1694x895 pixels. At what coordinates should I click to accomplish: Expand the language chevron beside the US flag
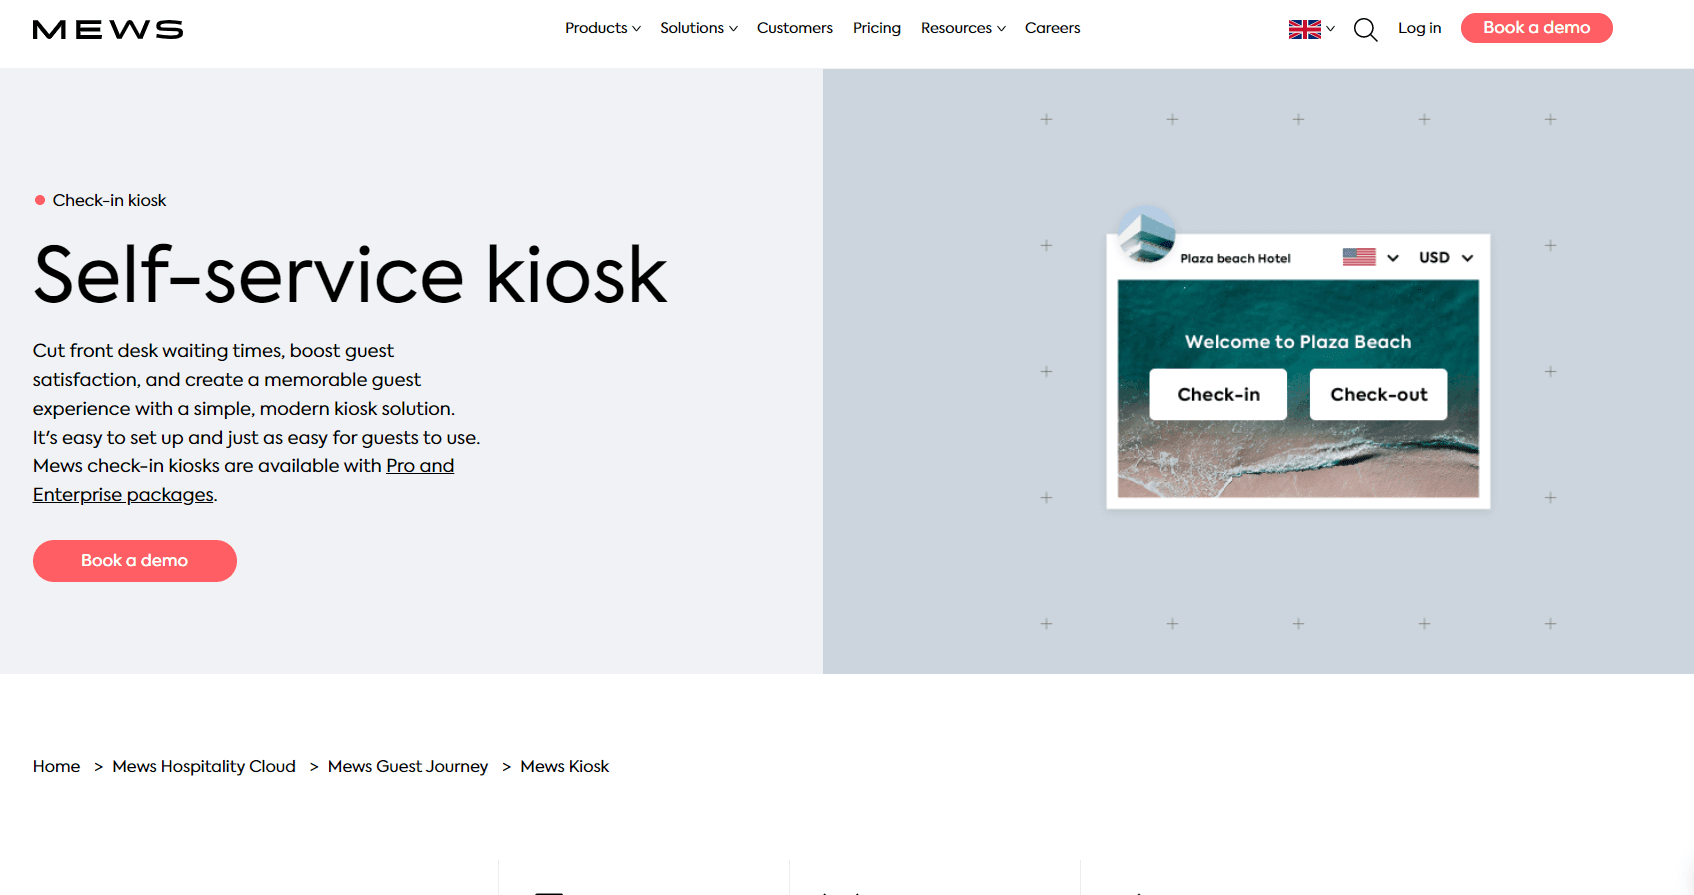point(1392,258)
